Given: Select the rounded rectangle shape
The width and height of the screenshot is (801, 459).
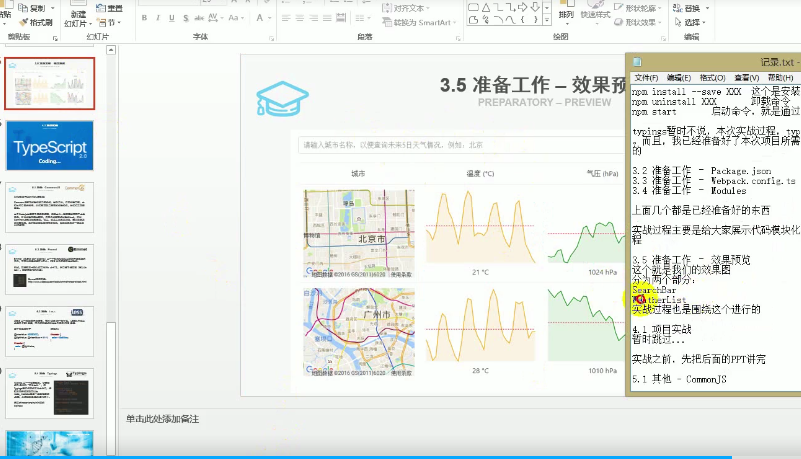Looking at the screenshot, I should point(474,7).
